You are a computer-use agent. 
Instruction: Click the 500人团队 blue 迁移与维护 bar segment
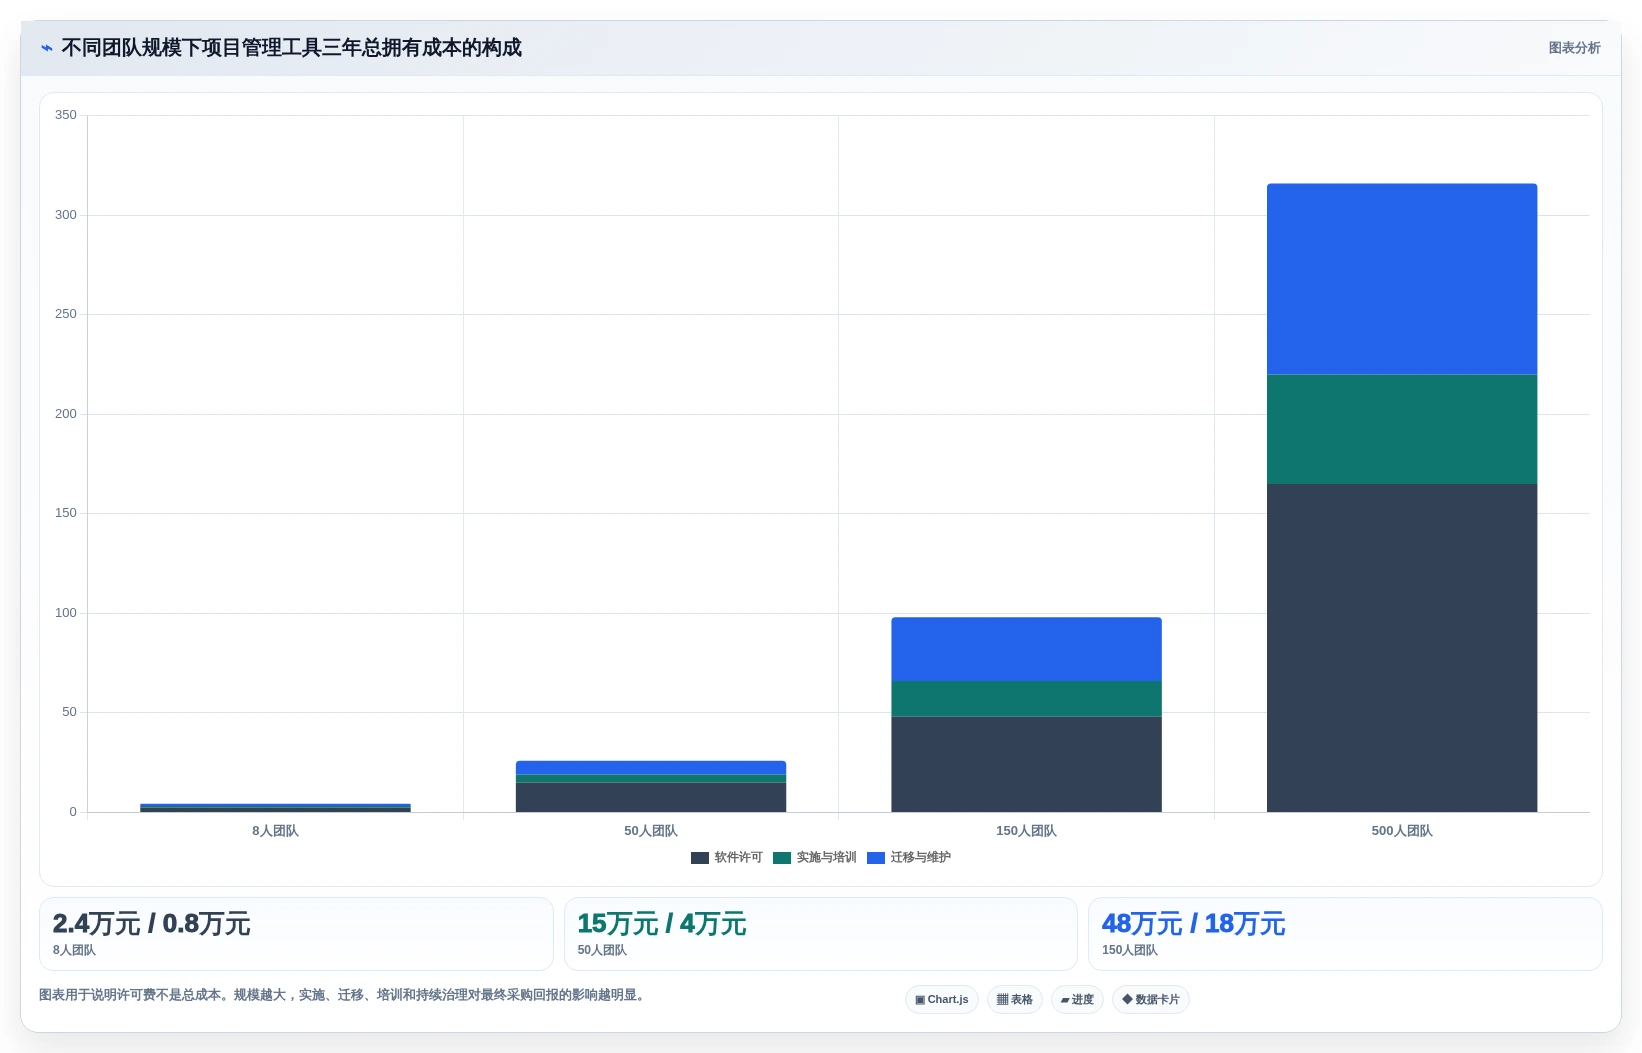[1402, 279]
